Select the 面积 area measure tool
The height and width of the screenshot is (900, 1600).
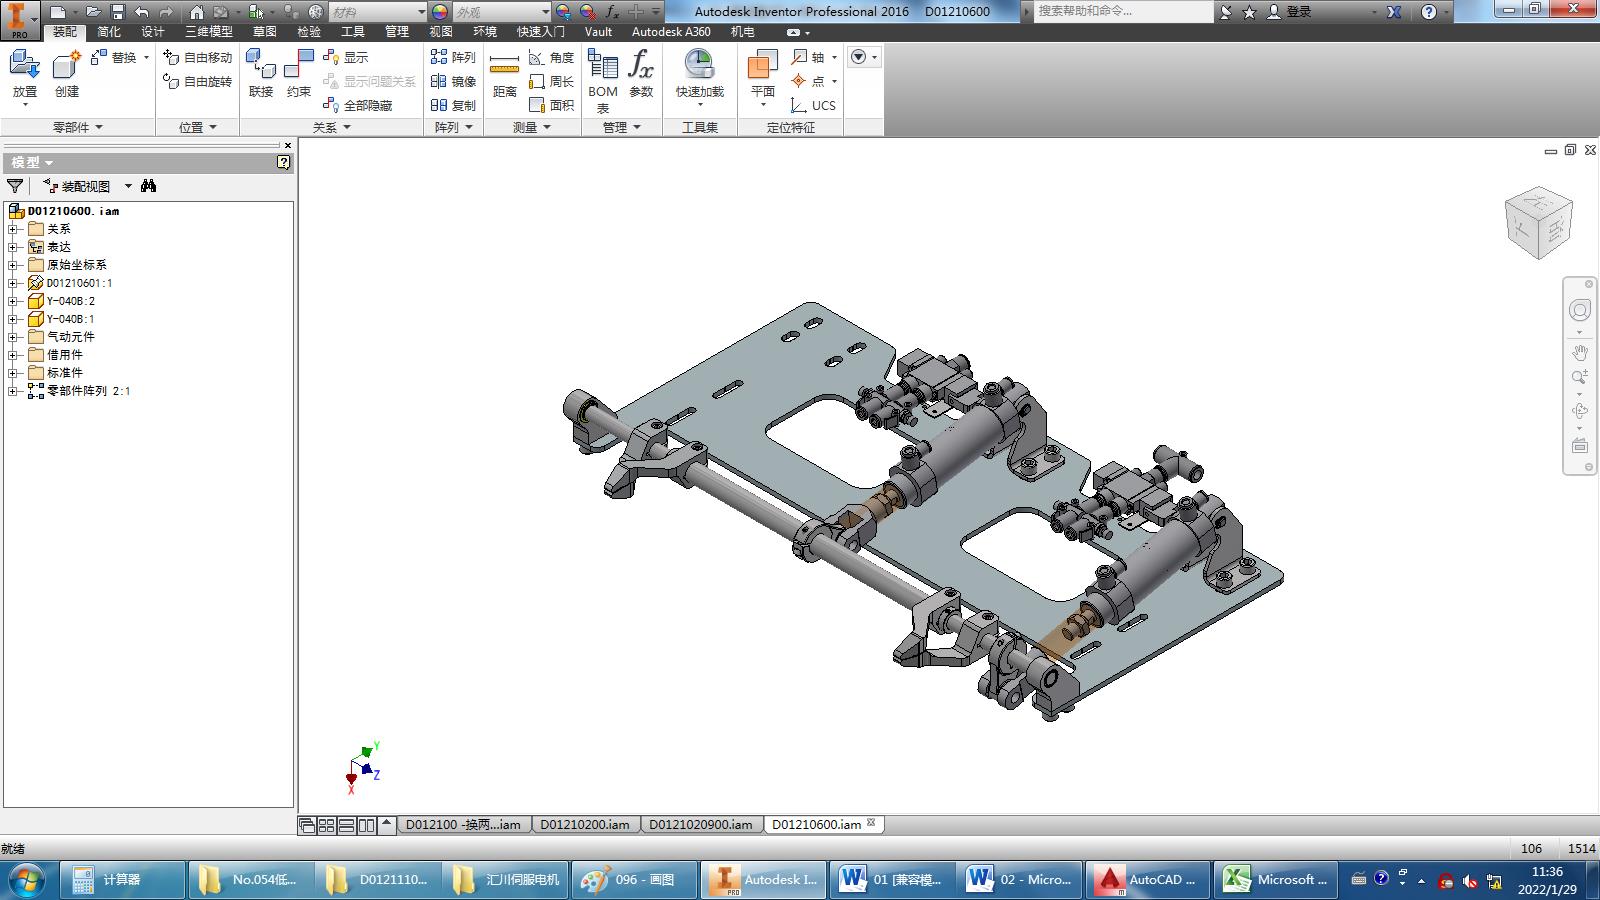(551, 105)
